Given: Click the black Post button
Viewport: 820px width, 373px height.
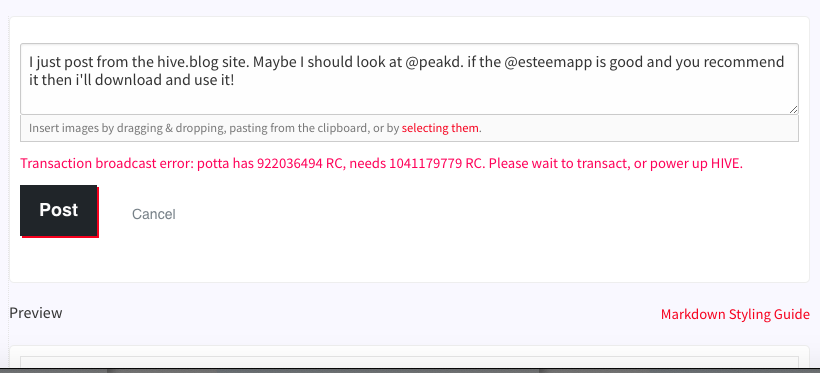Looking at the screenshot, I should (x=59, y=210).
